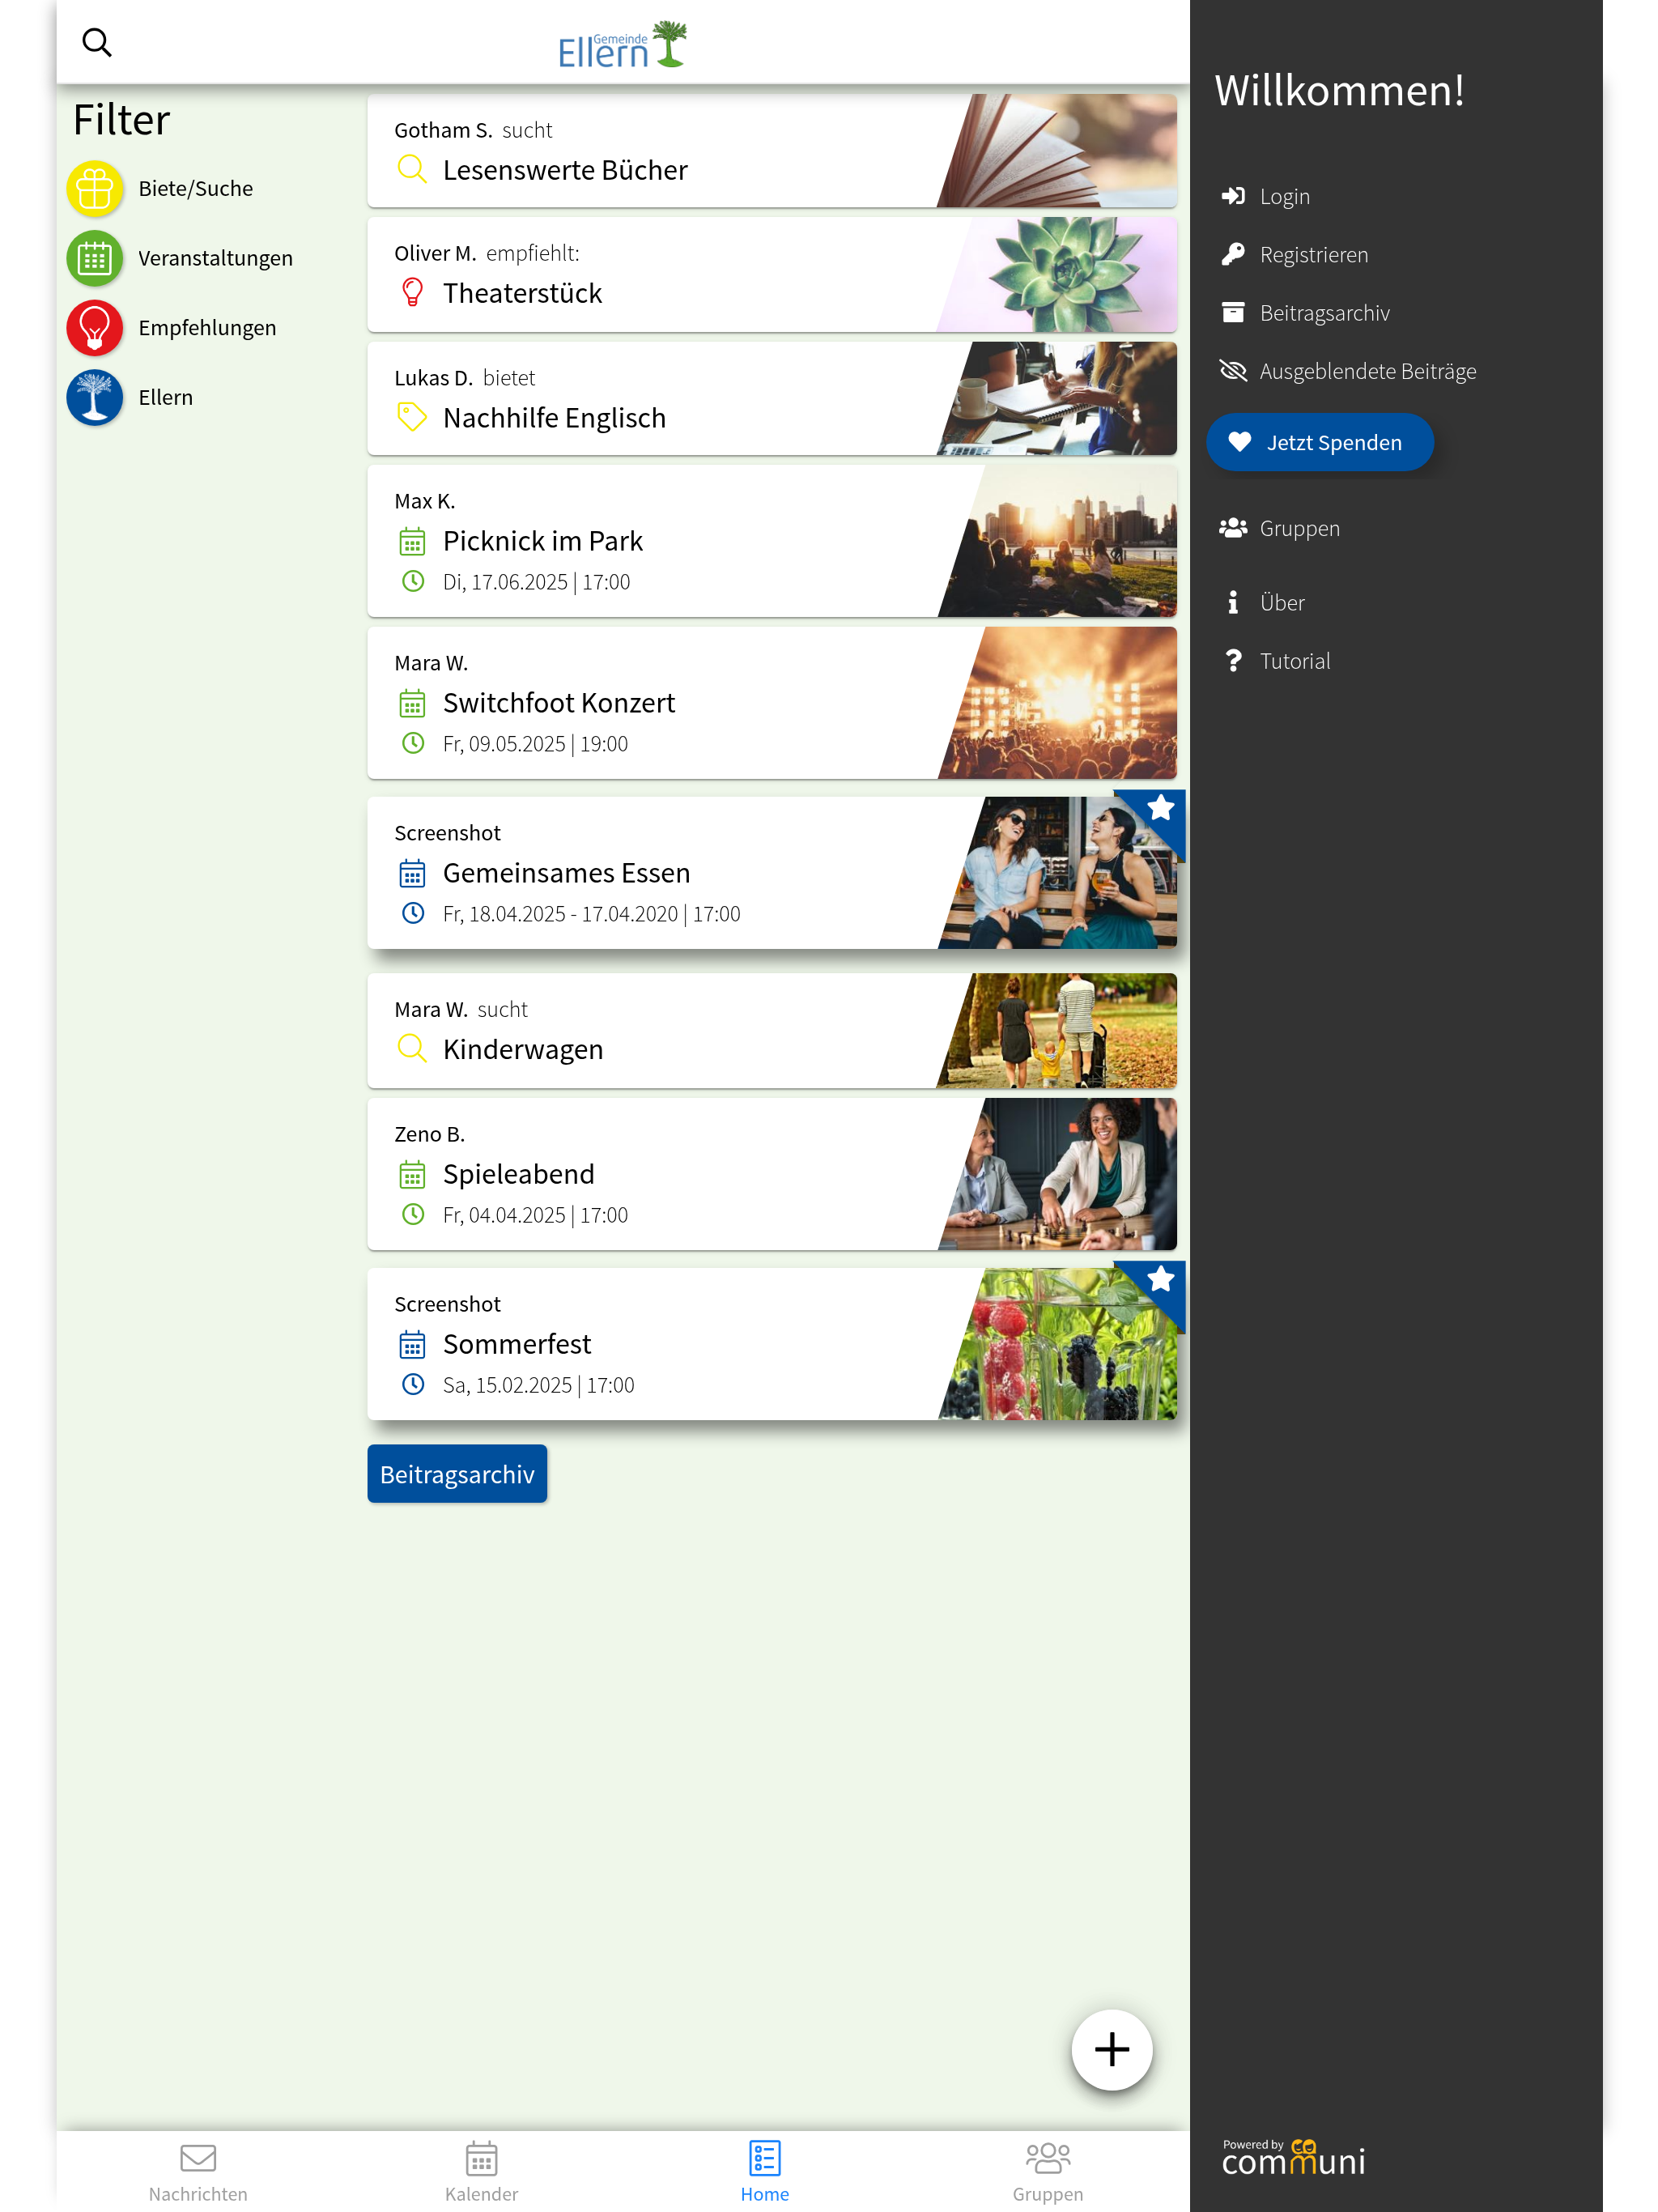The width and height of the screenshot is (1658, 2212).
Task: Switch to the Kalender tab
Action: 482,2171
